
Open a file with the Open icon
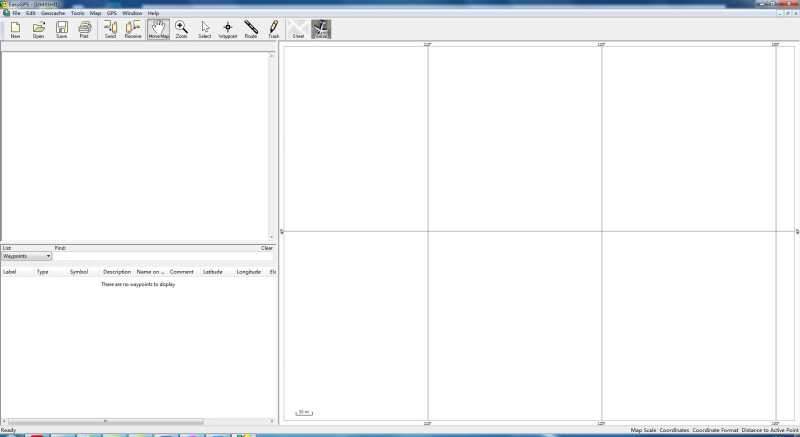38,29
